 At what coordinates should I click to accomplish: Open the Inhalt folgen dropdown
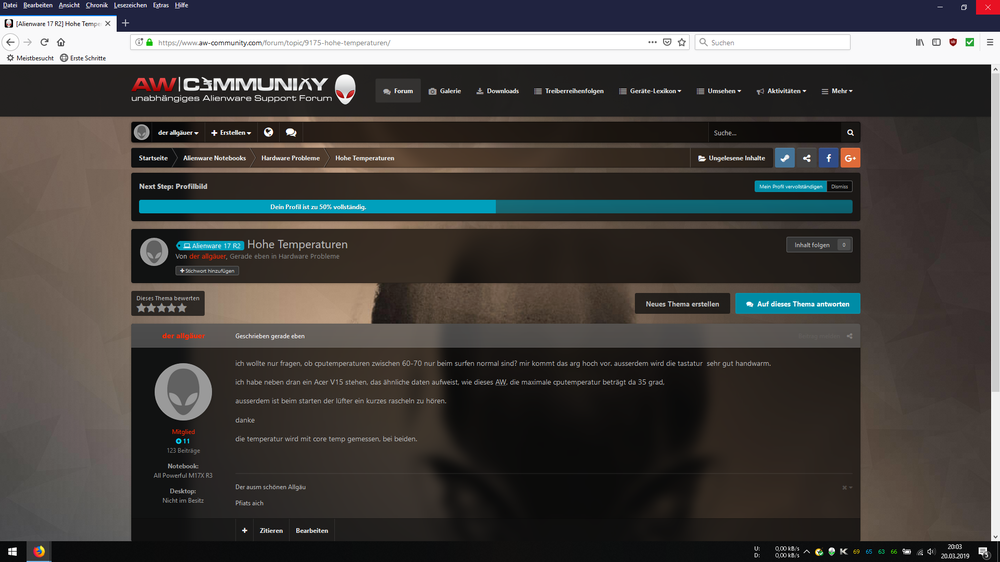819,245
